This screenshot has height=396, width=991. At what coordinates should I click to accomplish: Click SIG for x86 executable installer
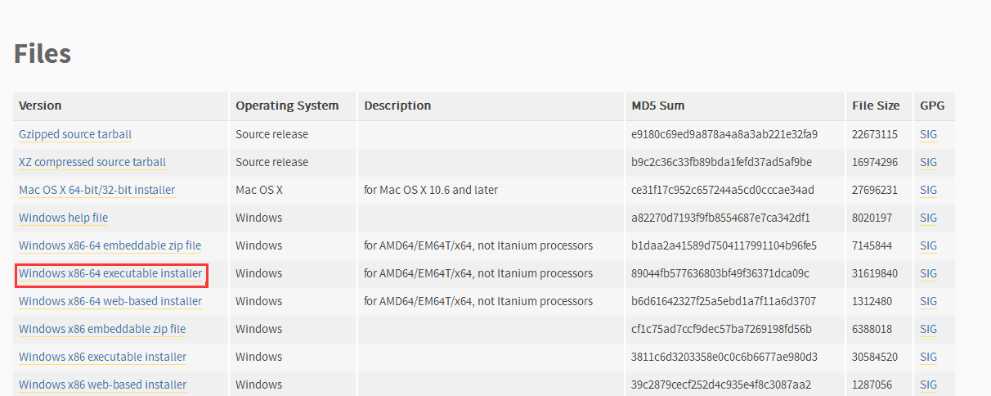pos(928,357)
